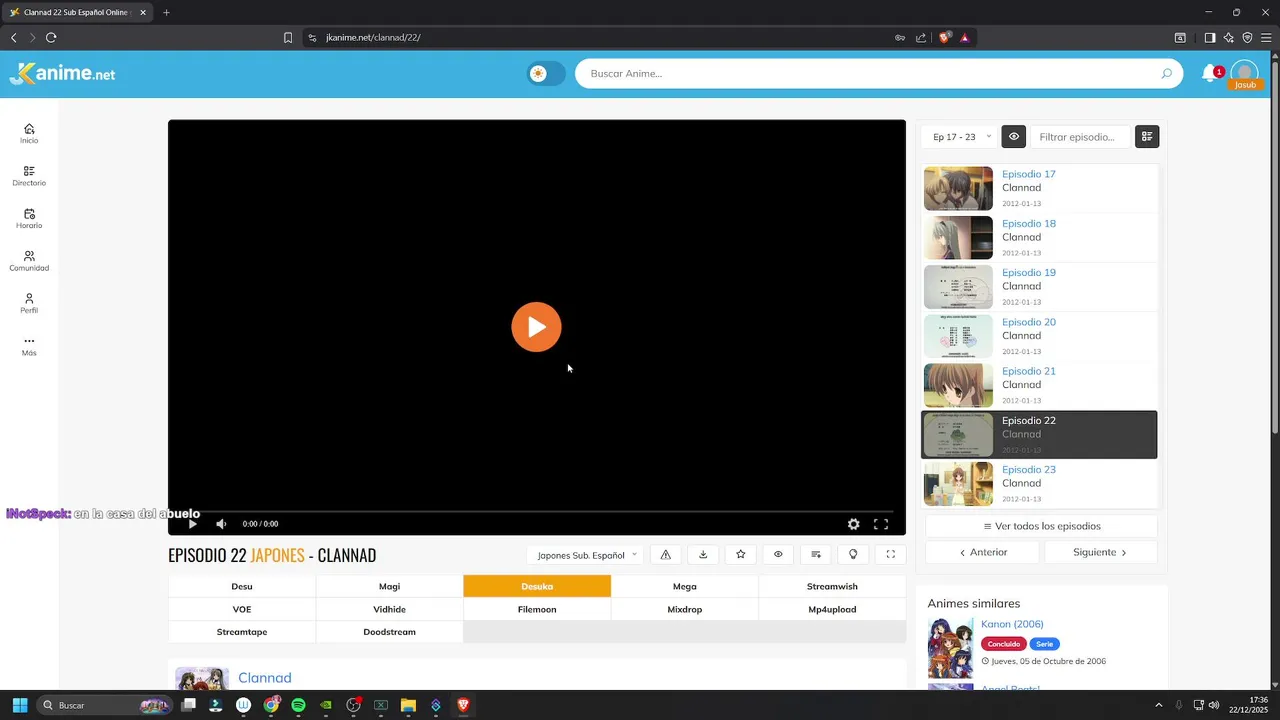Mark the anime as favorite with the star icon
Image resolution: width=1280 pixels, height=720 pixels.
point(741,555)
